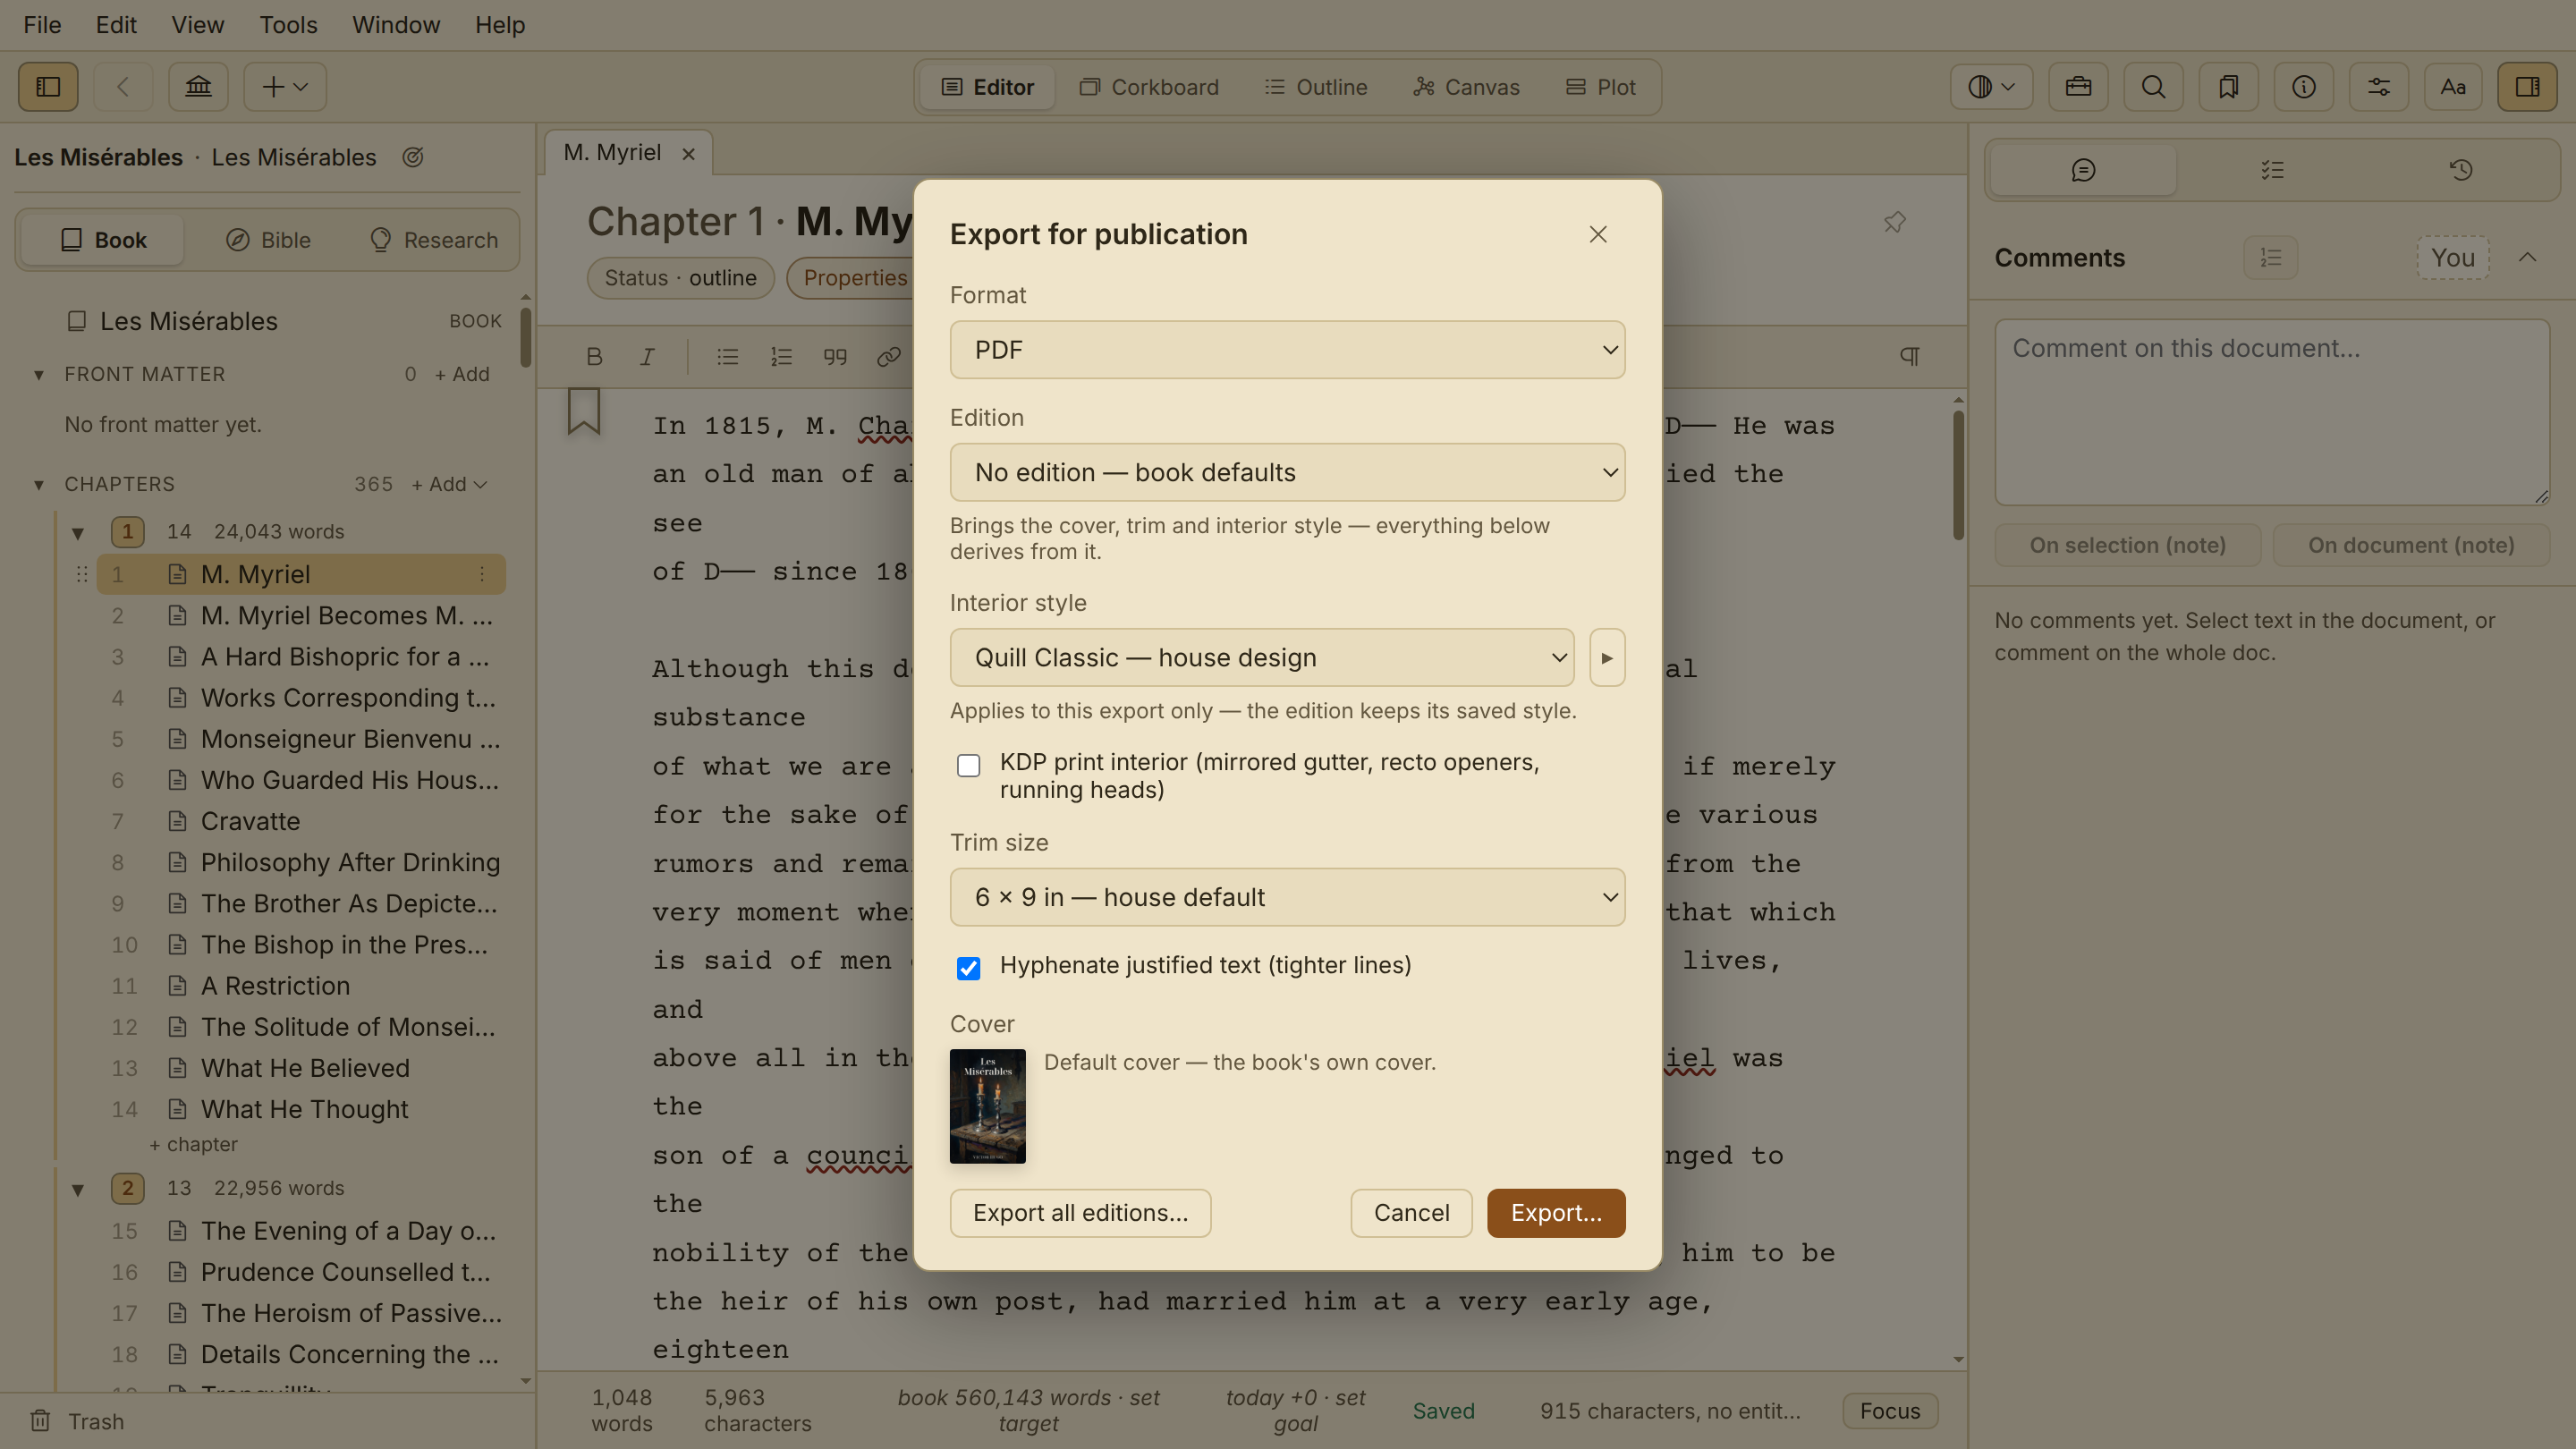Image resolution: width=2576 pixels, height=1449 pixels.
Task: Click the Focus button in the status bar
Action: tap(1890, 1411)
